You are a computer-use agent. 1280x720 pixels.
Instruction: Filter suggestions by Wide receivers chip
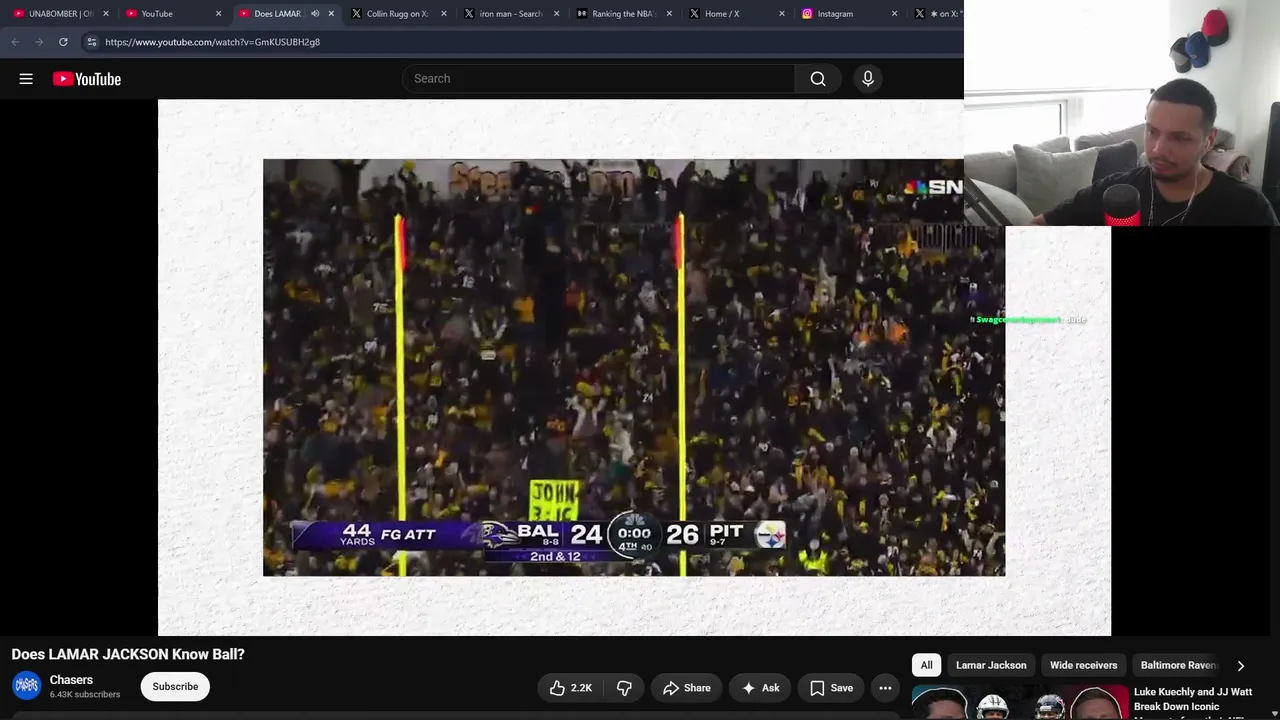coord(1084,666)
